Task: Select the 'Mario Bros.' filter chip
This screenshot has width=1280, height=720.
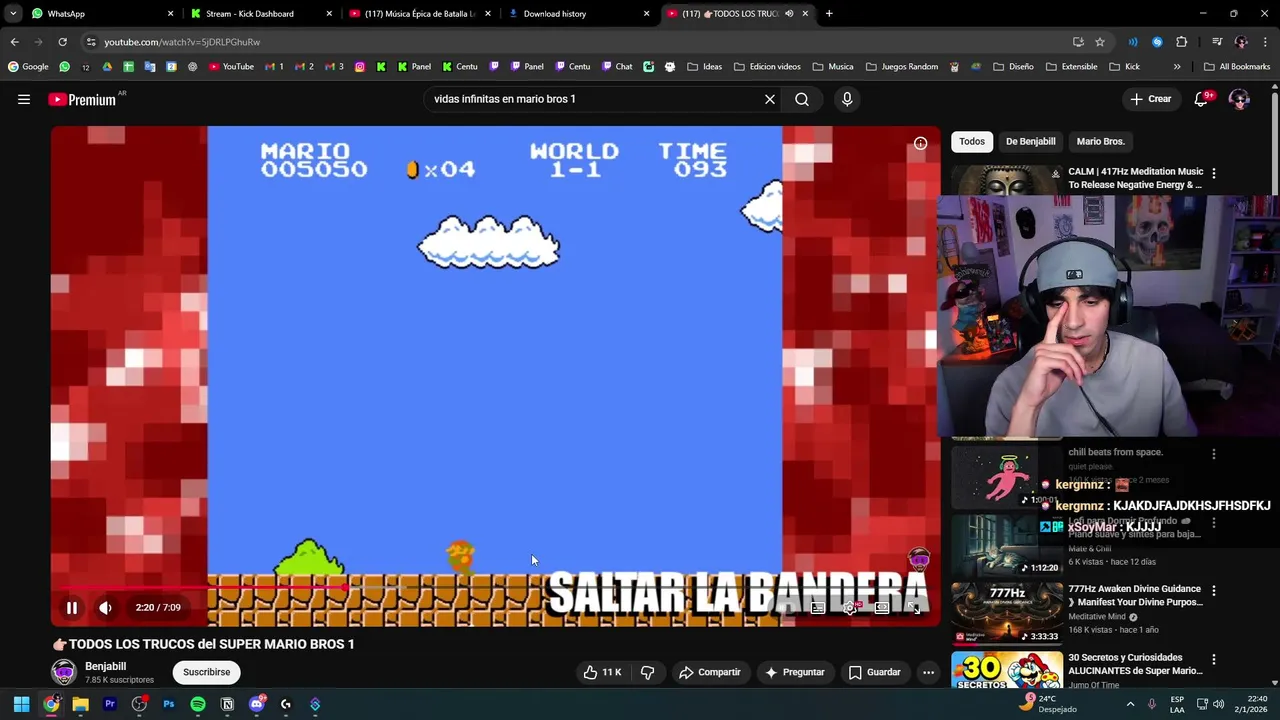Action: click(1100, 141)
